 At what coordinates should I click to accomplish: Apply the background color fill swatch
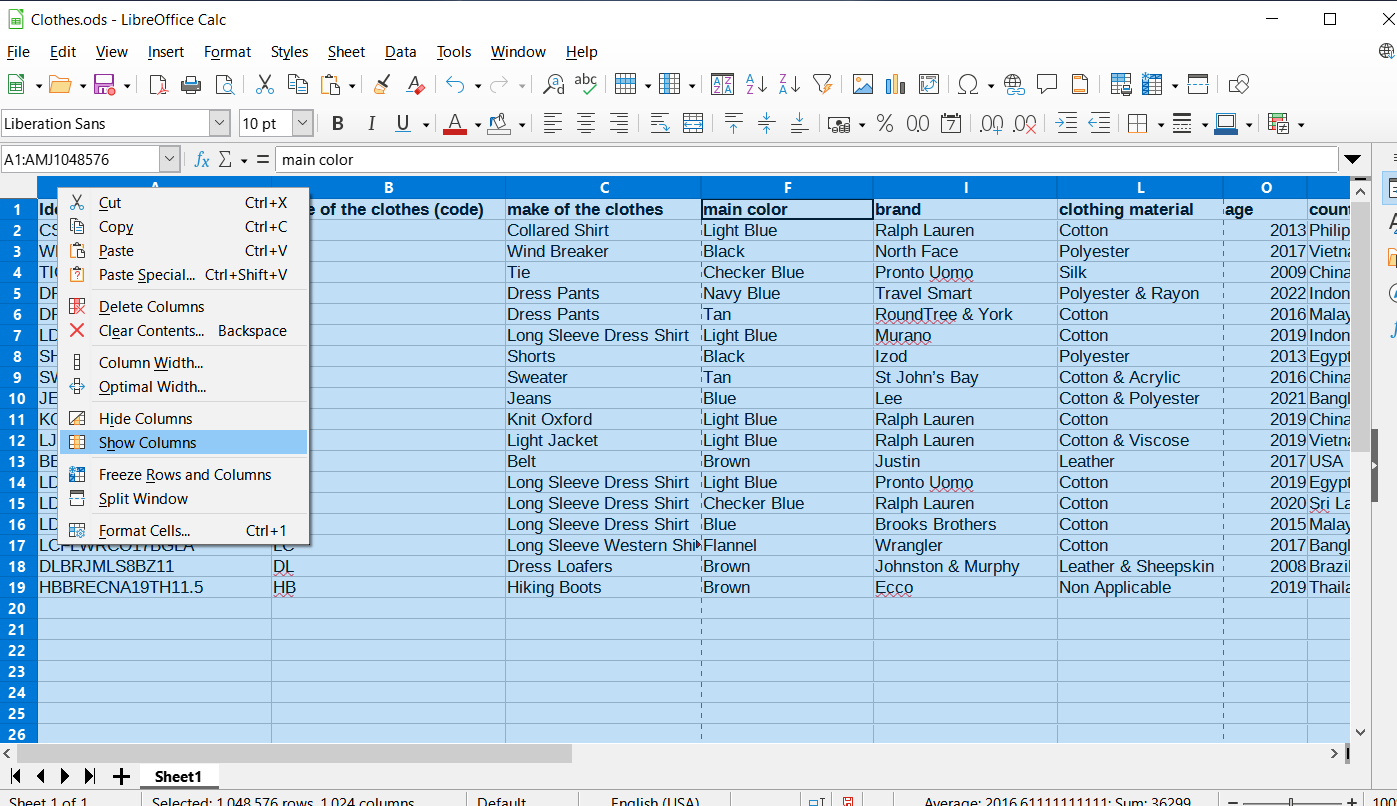pyautogui.click(x=497, y=124)
